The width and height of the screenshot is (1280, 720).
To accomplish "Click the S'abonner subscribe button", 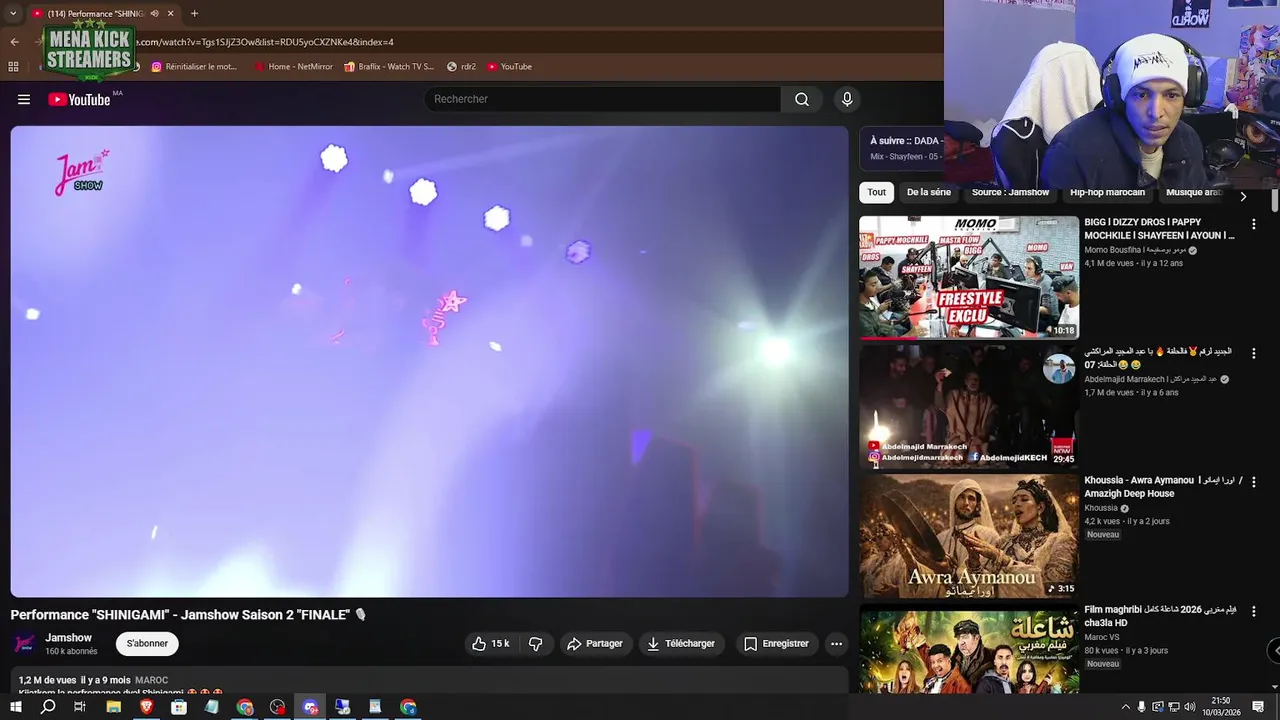I will [x=147, y=644].
